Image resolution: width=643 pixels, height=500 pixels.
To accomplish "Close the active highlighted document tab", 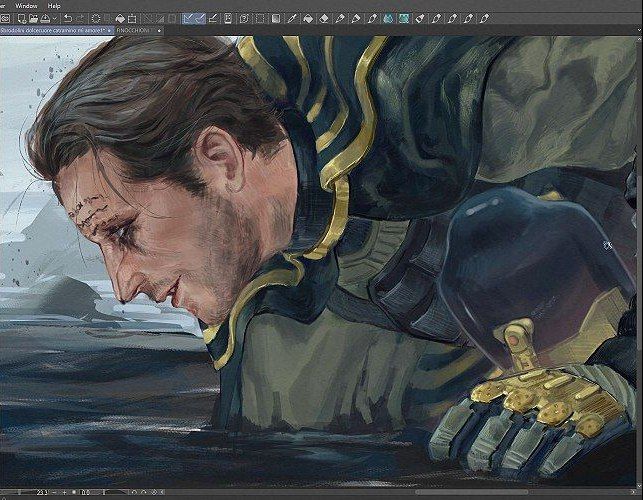I will click(109, 30).
